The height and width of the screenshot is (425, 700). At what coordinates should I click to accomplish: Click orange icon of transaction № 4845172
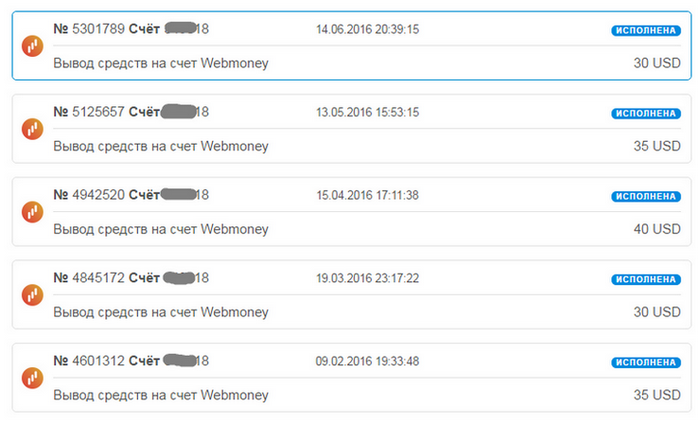click(x=33, y=295)
